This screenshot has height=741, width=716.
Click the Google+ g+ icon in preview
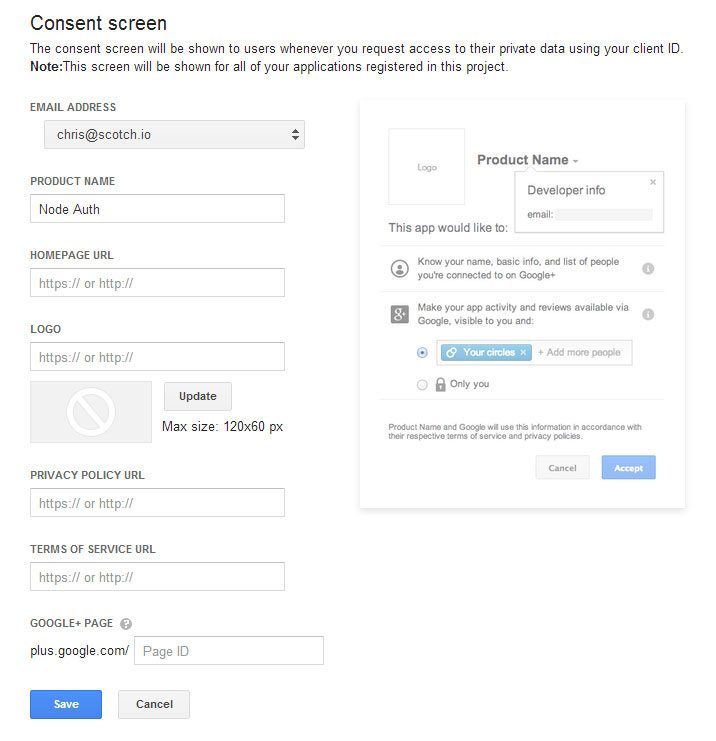point(400,315)
